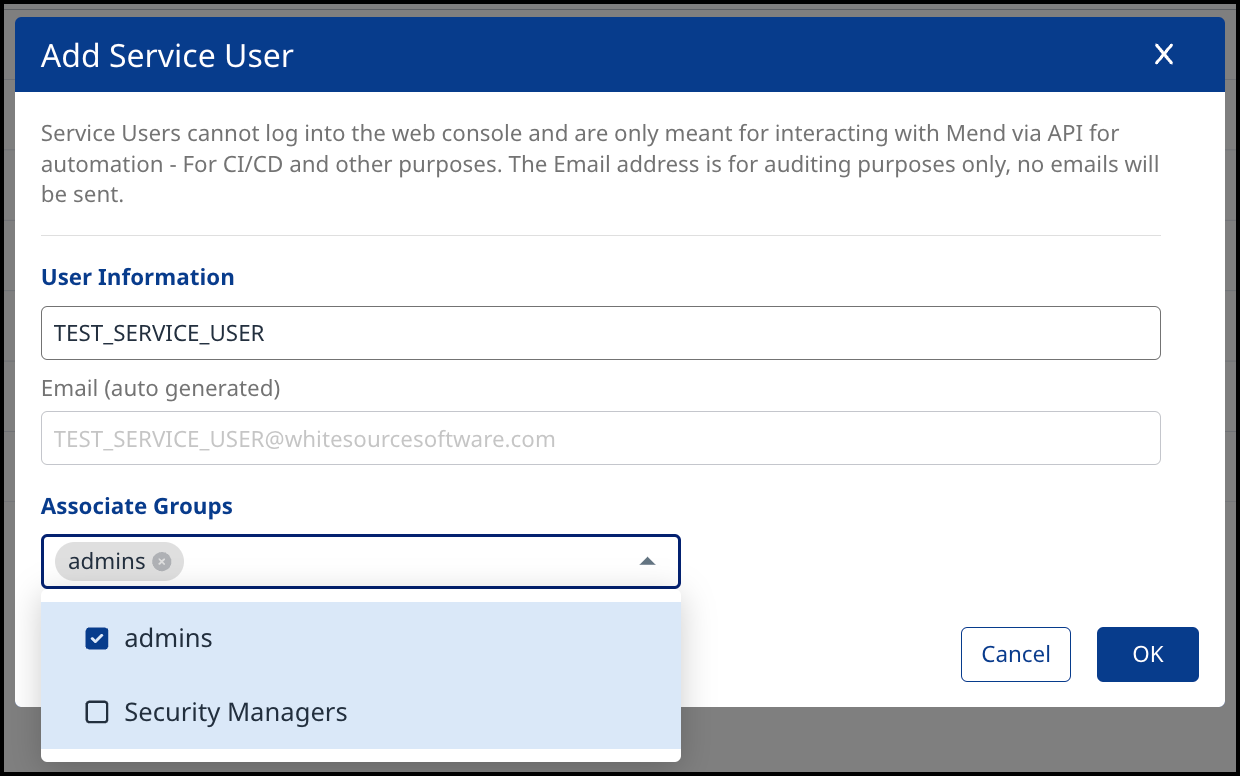
Task: Click the admins chip text
Action: (x=107, y=562)
